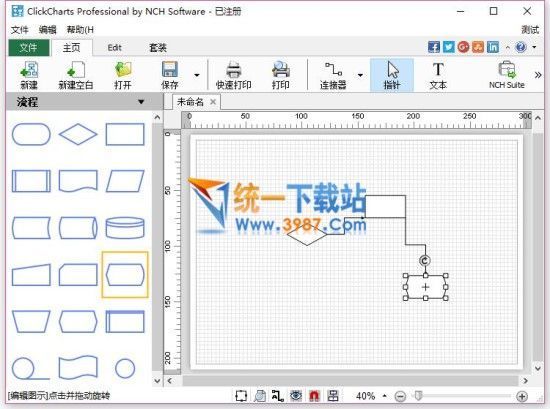
Task: Choose the cylinder database shape
Action: point(125,228)
